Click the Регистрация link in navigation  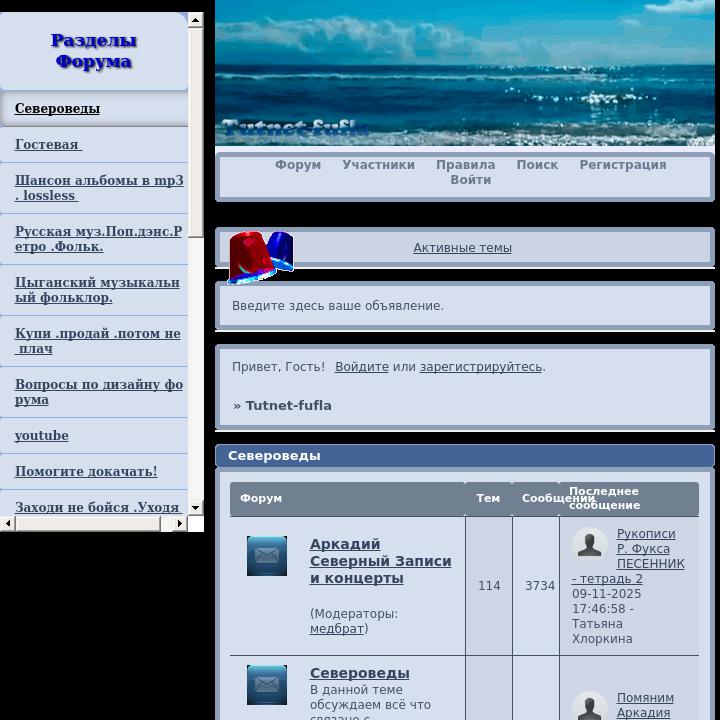(622, 165)
